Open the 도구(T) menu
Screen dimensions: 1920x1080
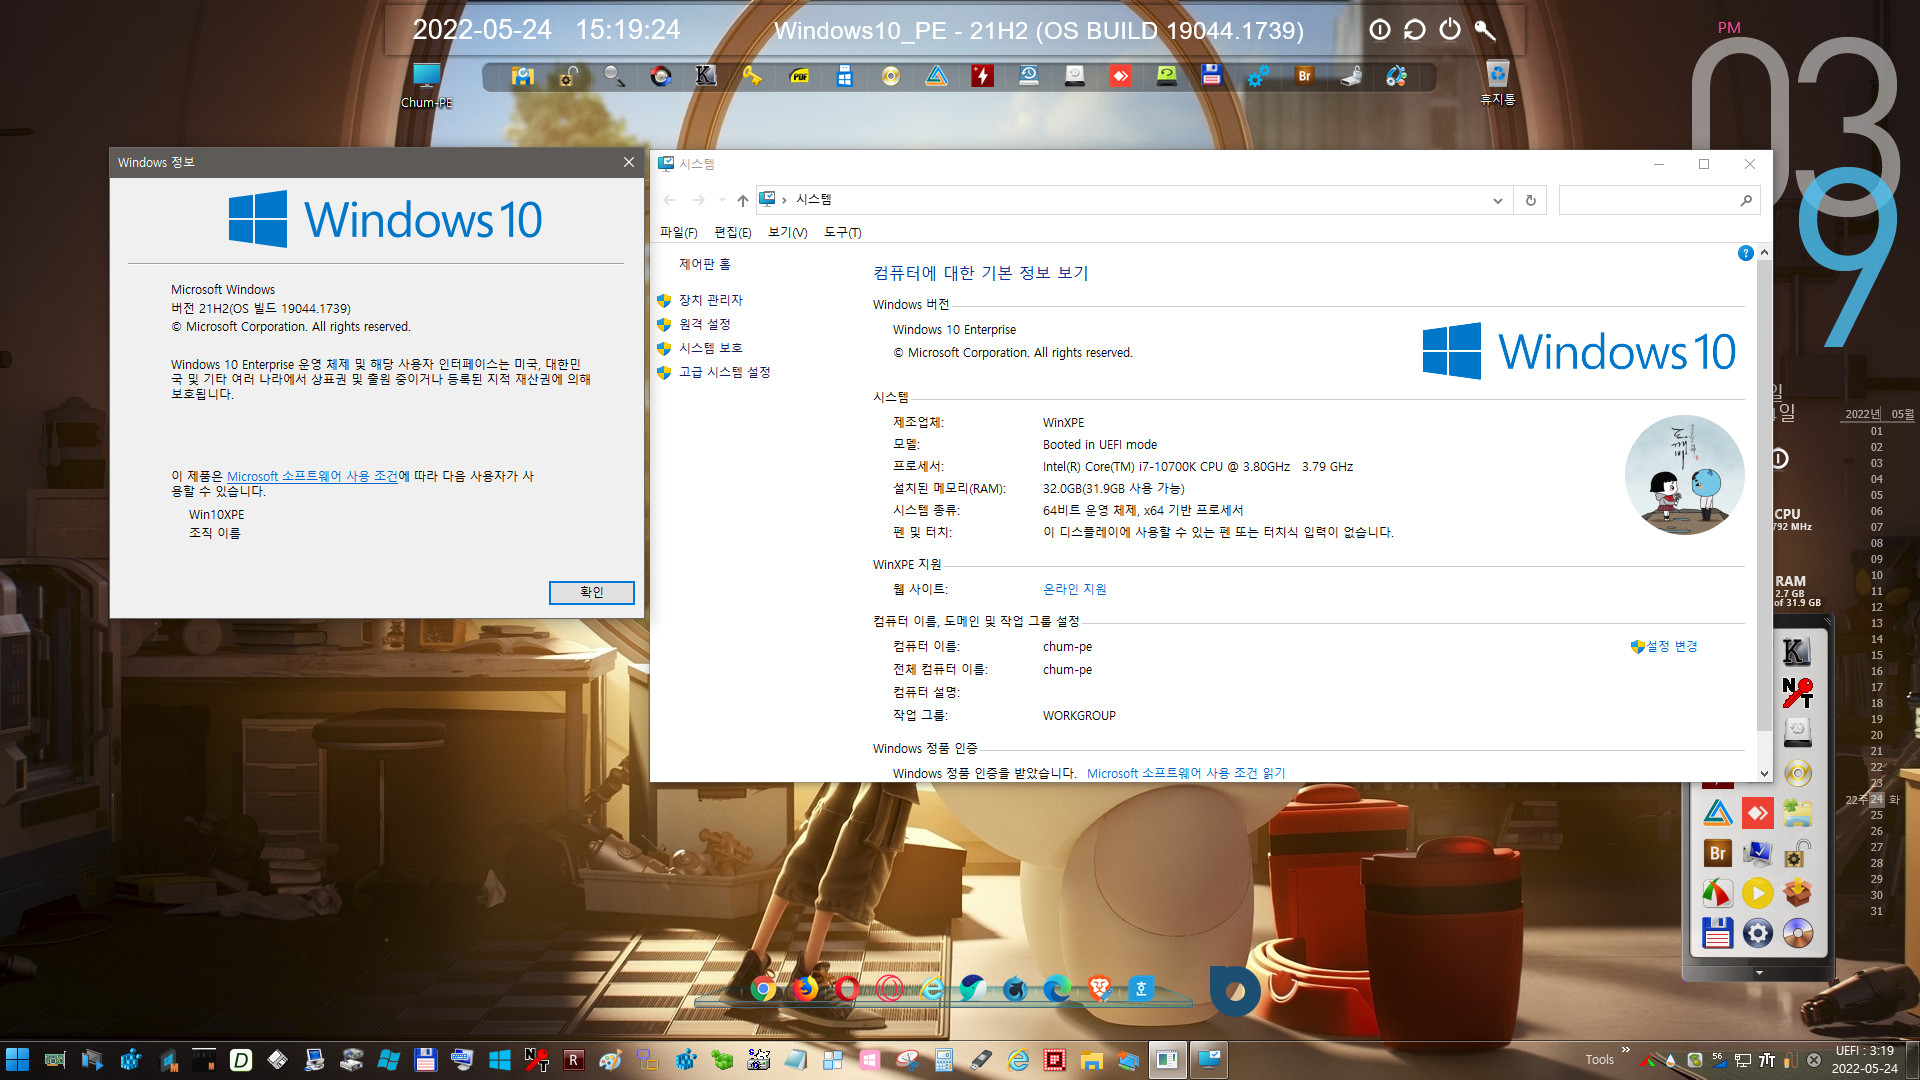842,232
